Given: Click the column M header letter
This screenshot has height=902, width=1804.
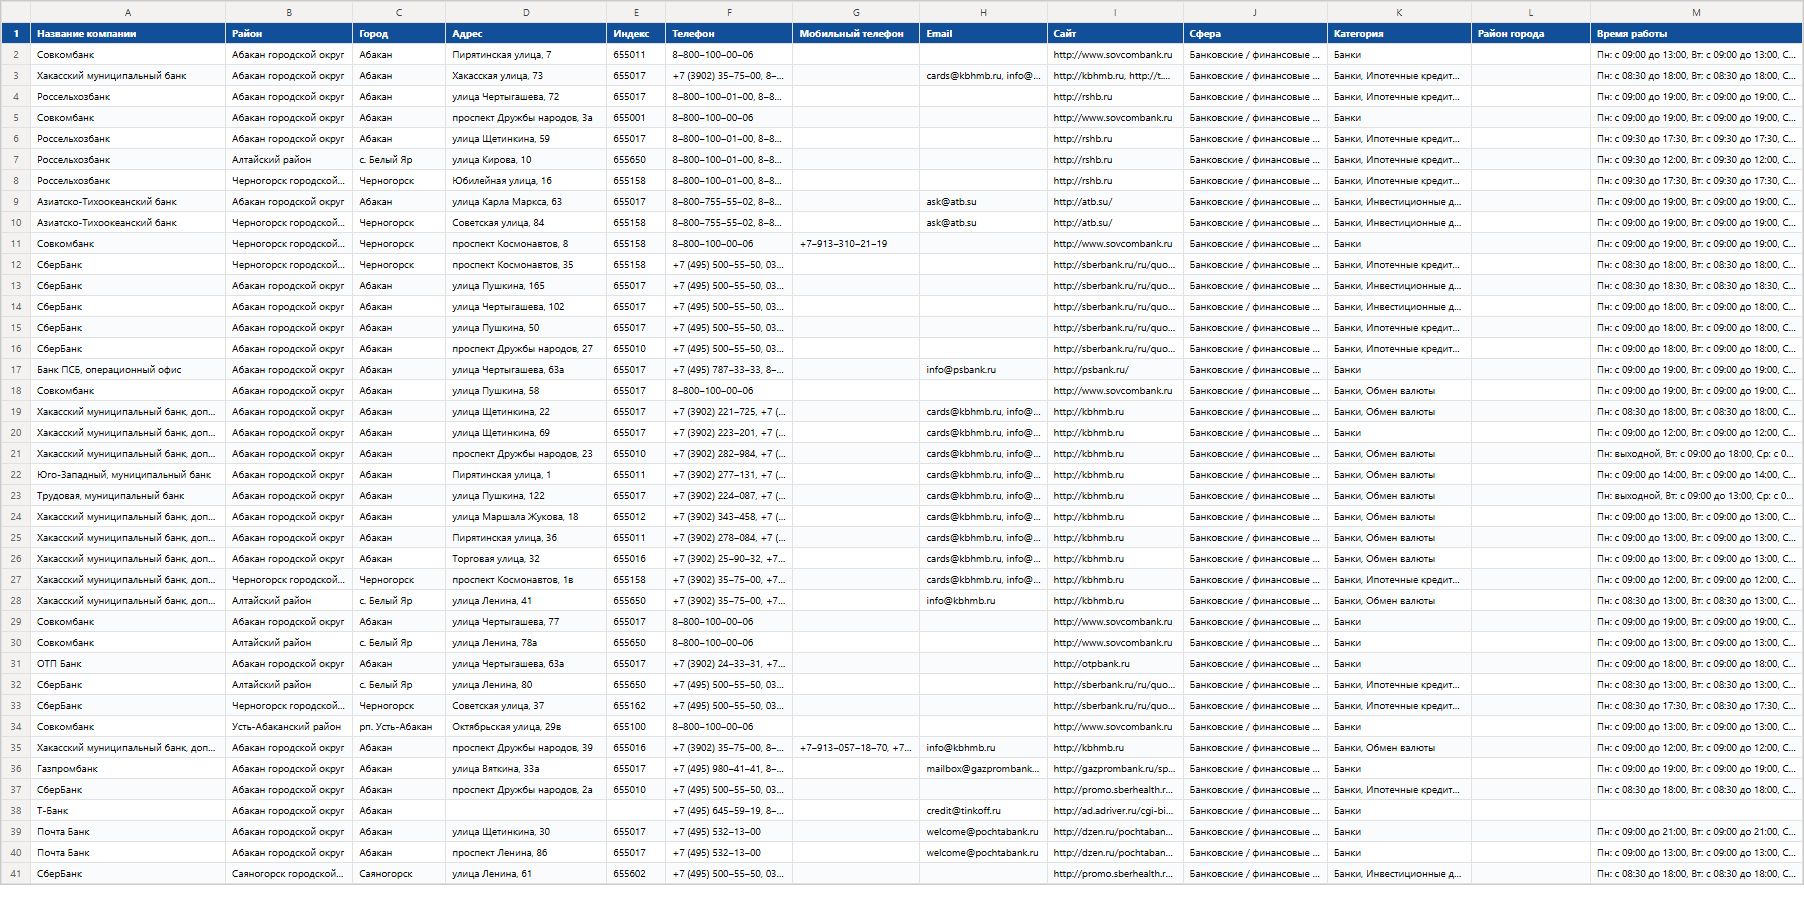Looking at the screenshot, I should (1696, 12).
